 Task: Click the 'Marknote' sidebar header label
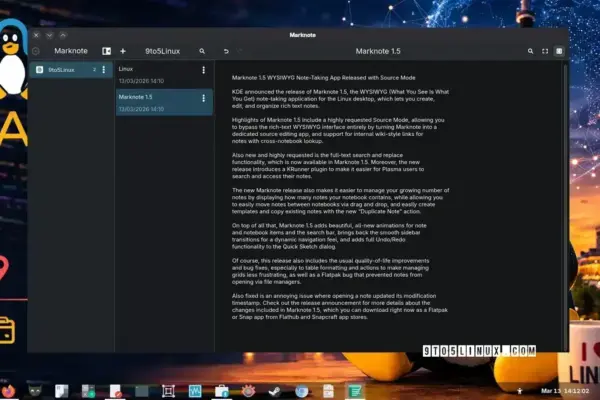tap(71, 51)
